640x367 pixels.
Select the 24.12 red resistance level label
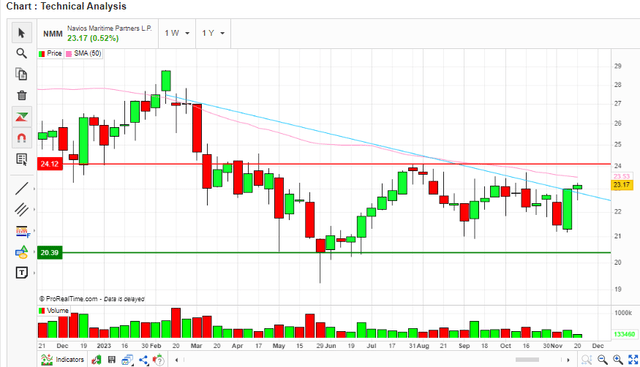click(x=50, y=164)
